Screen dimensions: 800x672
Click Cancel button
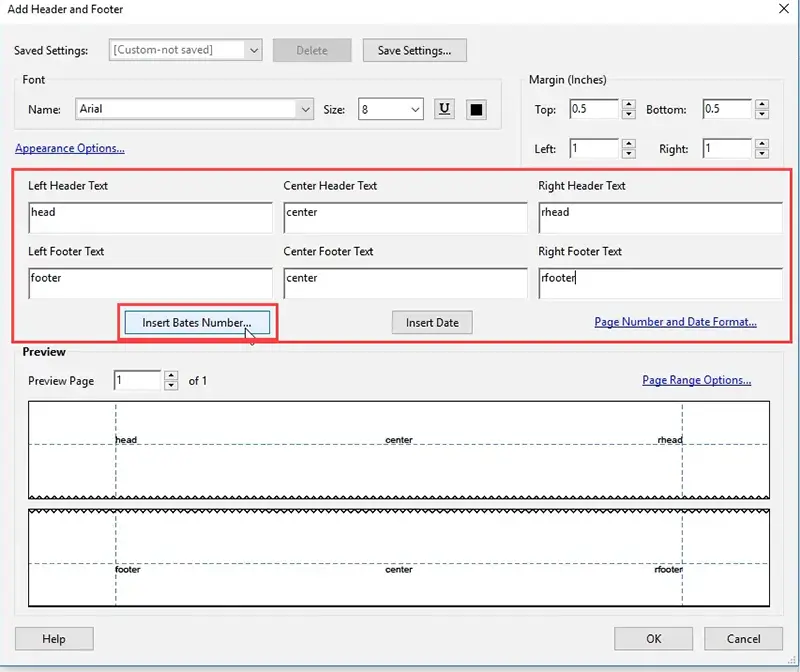tap(743, 639)
